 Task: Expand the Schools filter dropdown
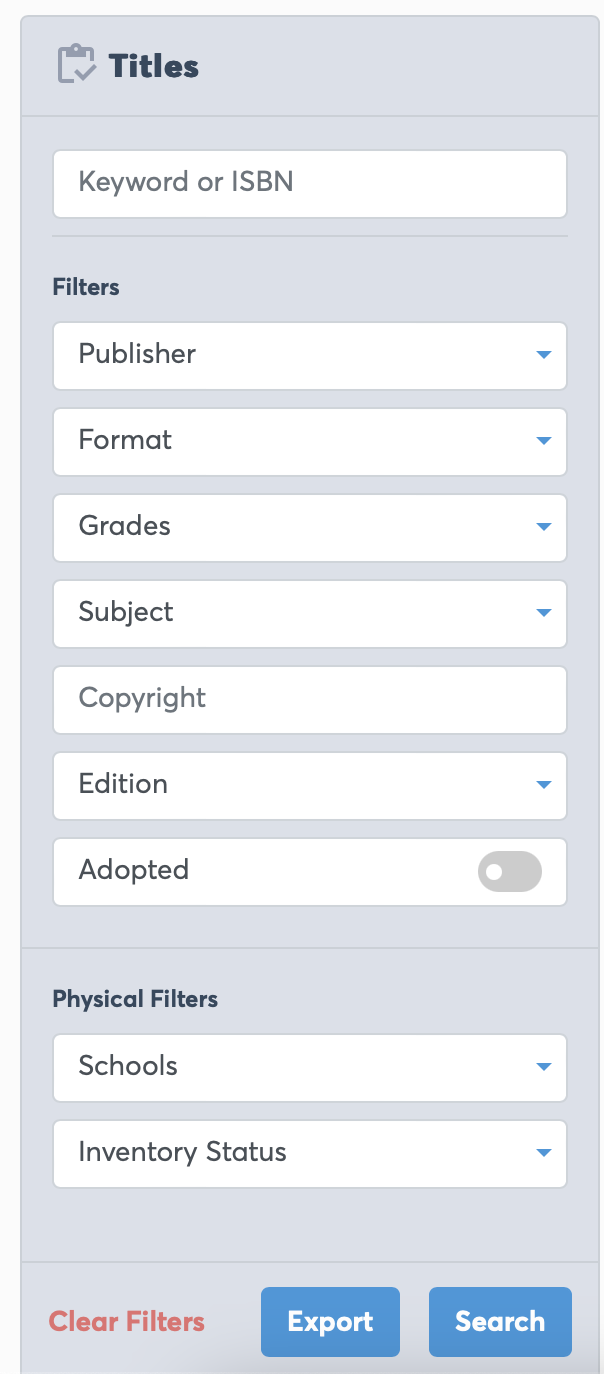tap(300, 1067)
